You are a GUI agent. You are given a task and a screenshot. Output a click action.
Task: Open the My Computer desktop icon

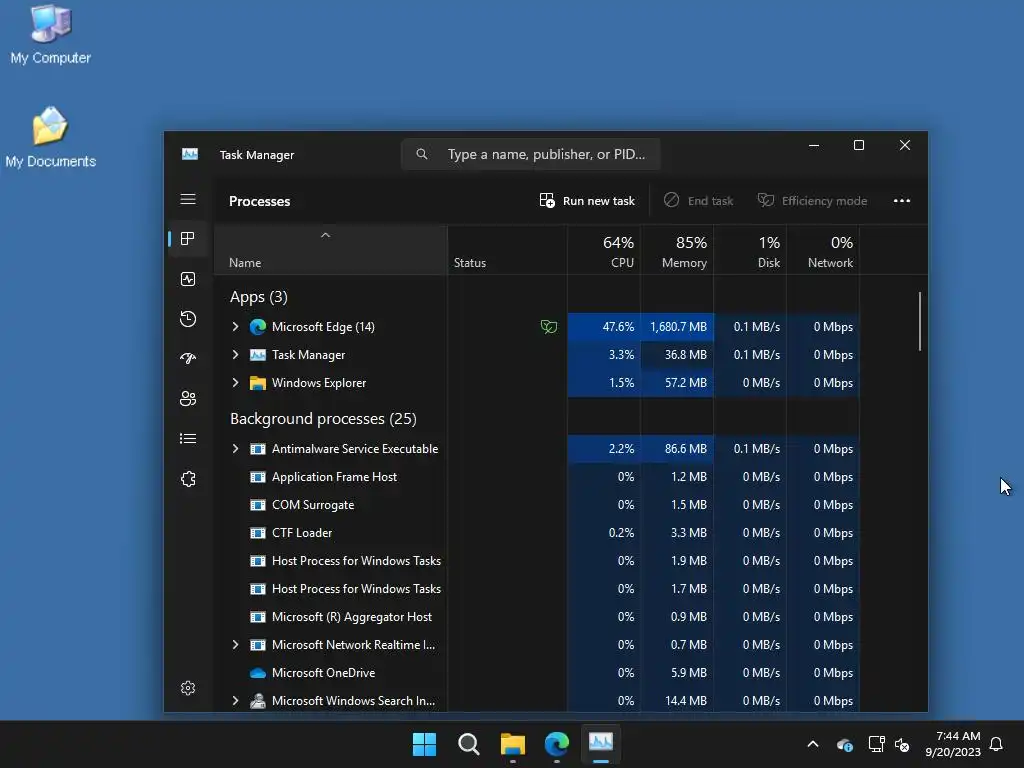[50, 35]
